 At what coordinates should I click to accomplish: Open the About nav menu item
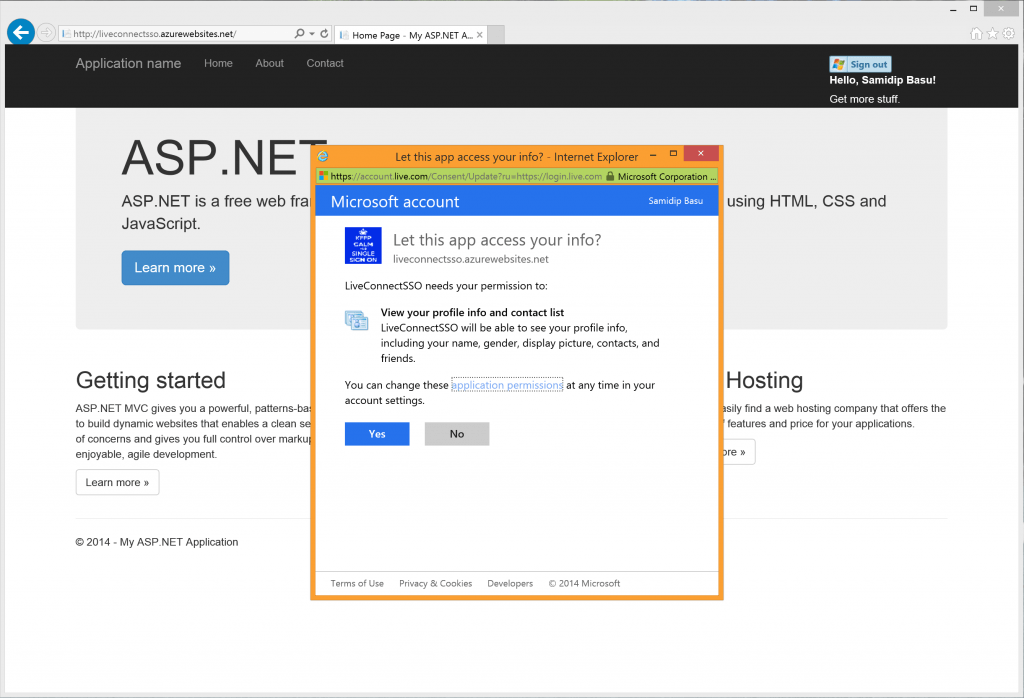click(x=270, y=63)
